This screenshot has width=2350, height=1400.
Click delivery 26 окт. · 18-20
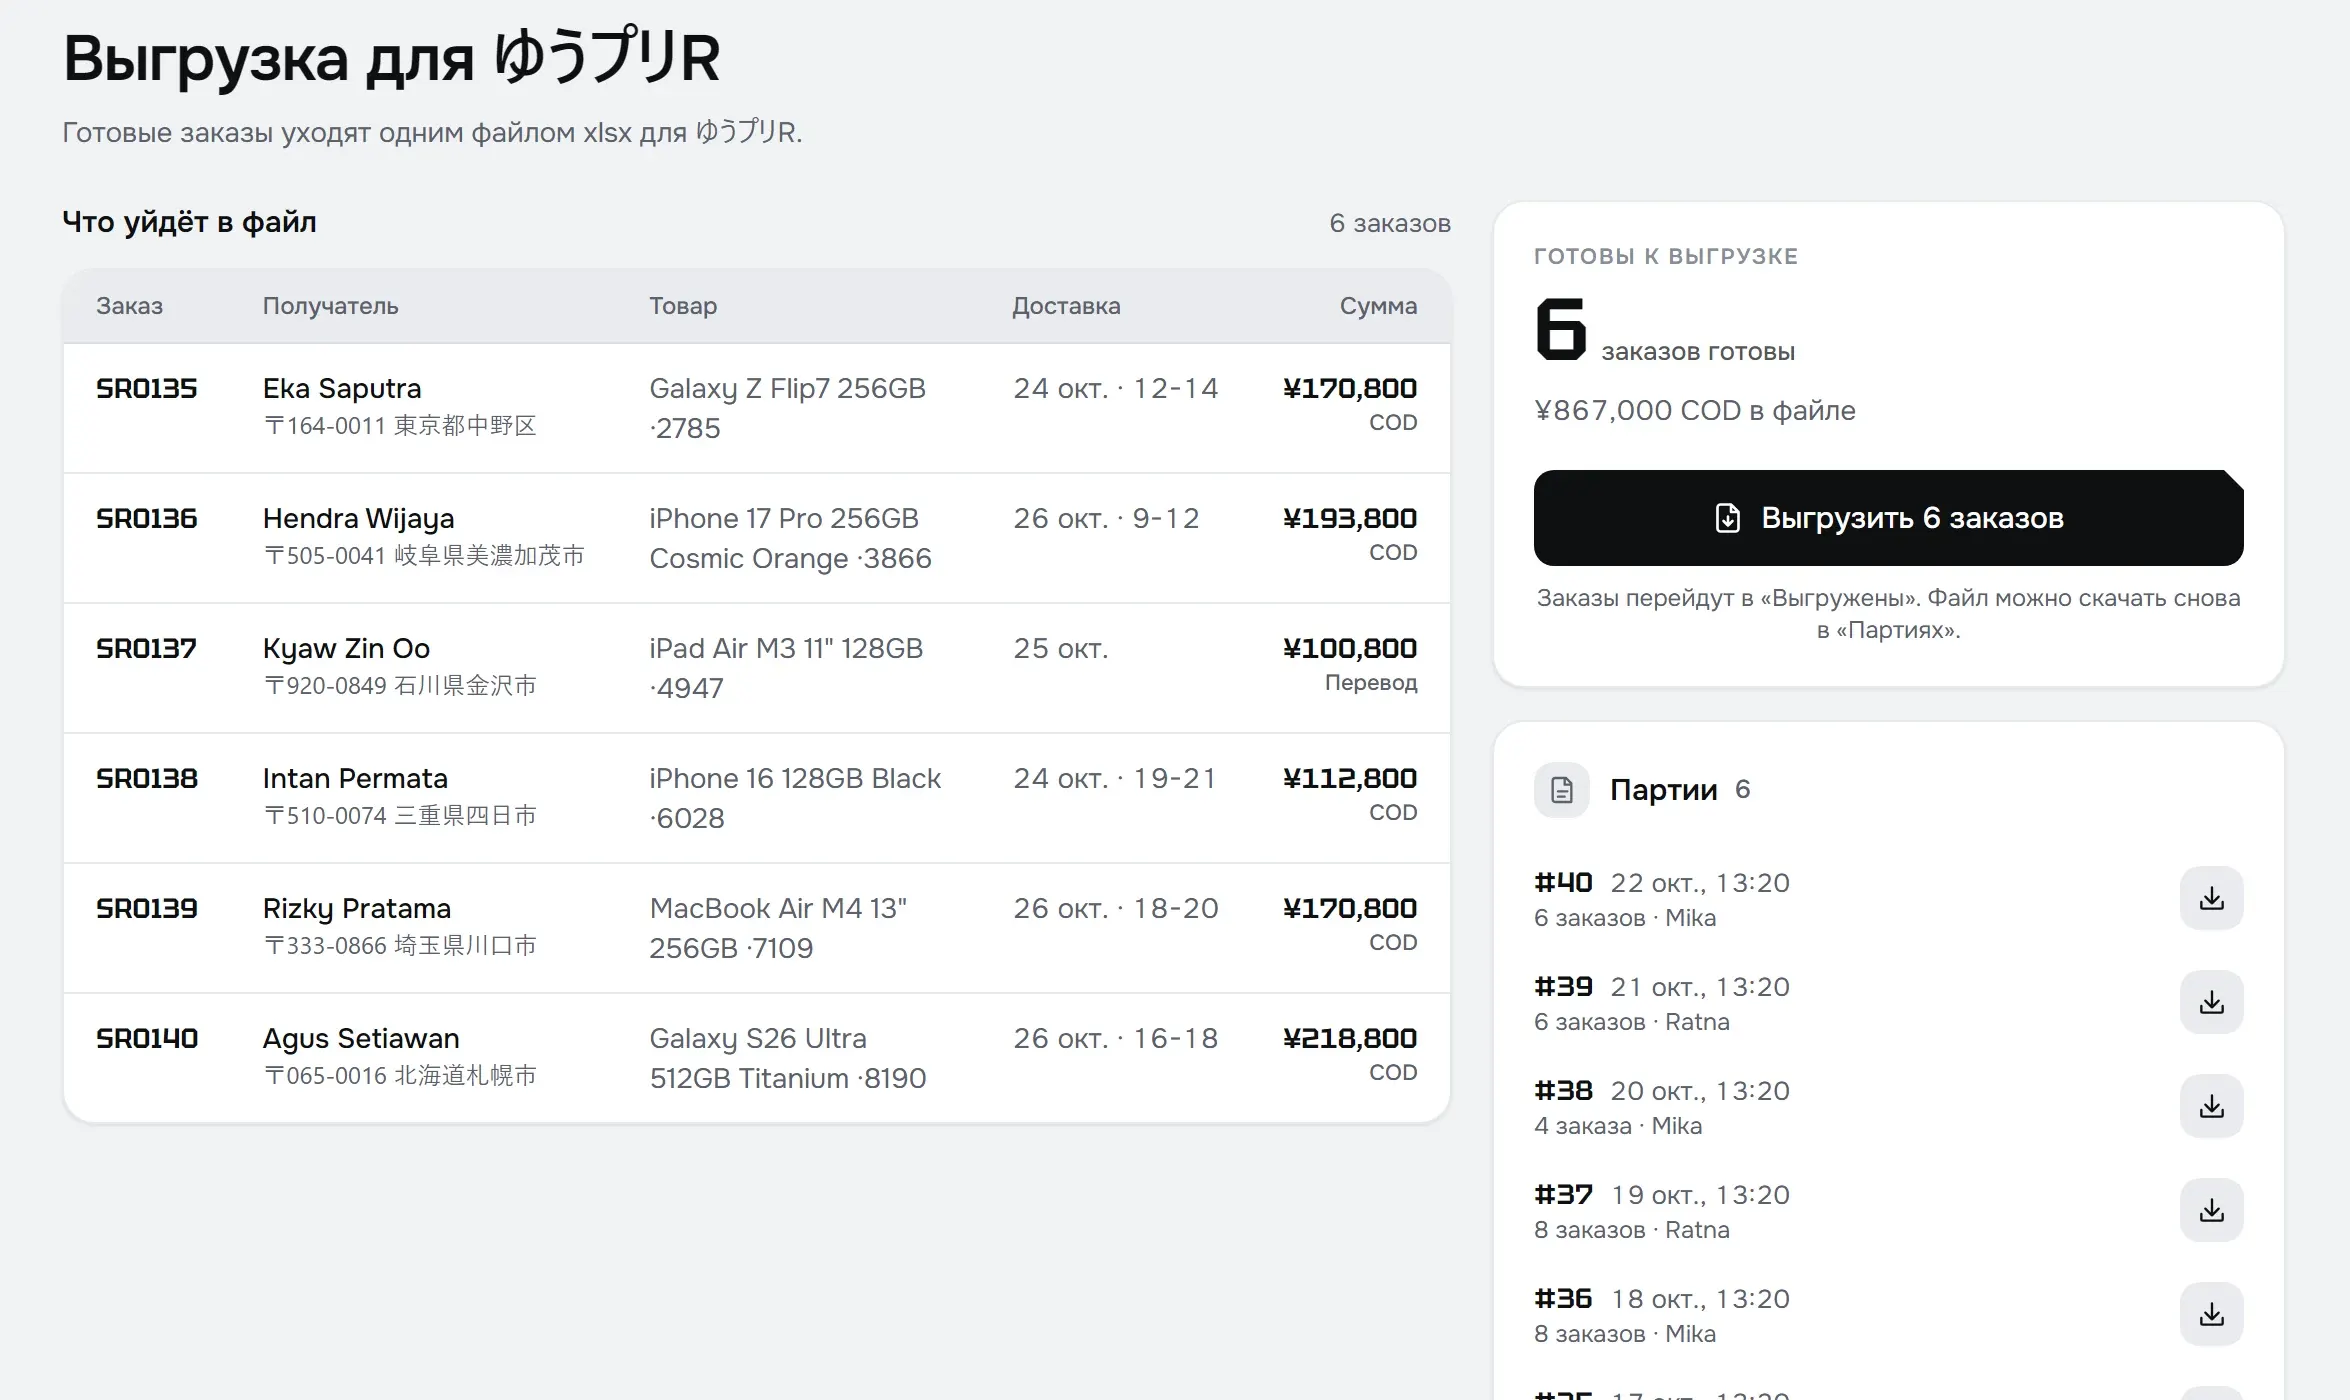click(x=1116, y=908)
